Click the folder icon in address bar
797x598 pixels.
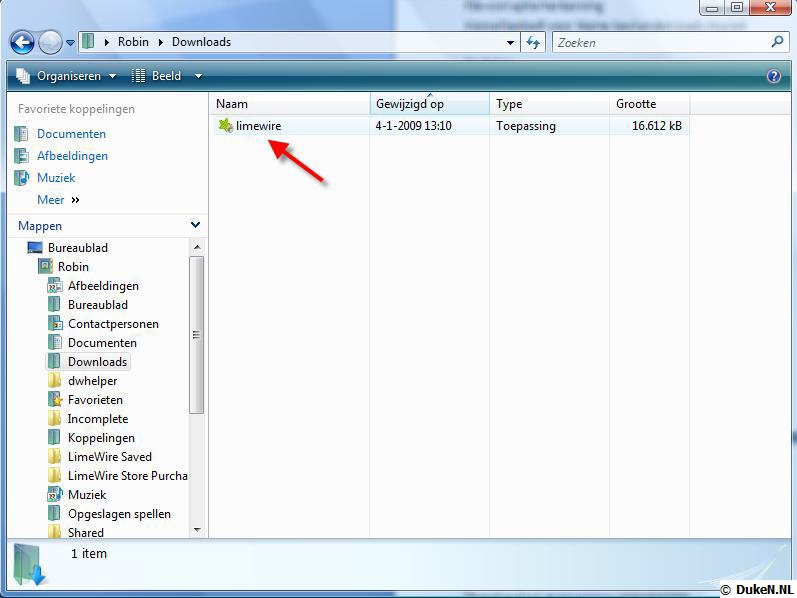88,41
